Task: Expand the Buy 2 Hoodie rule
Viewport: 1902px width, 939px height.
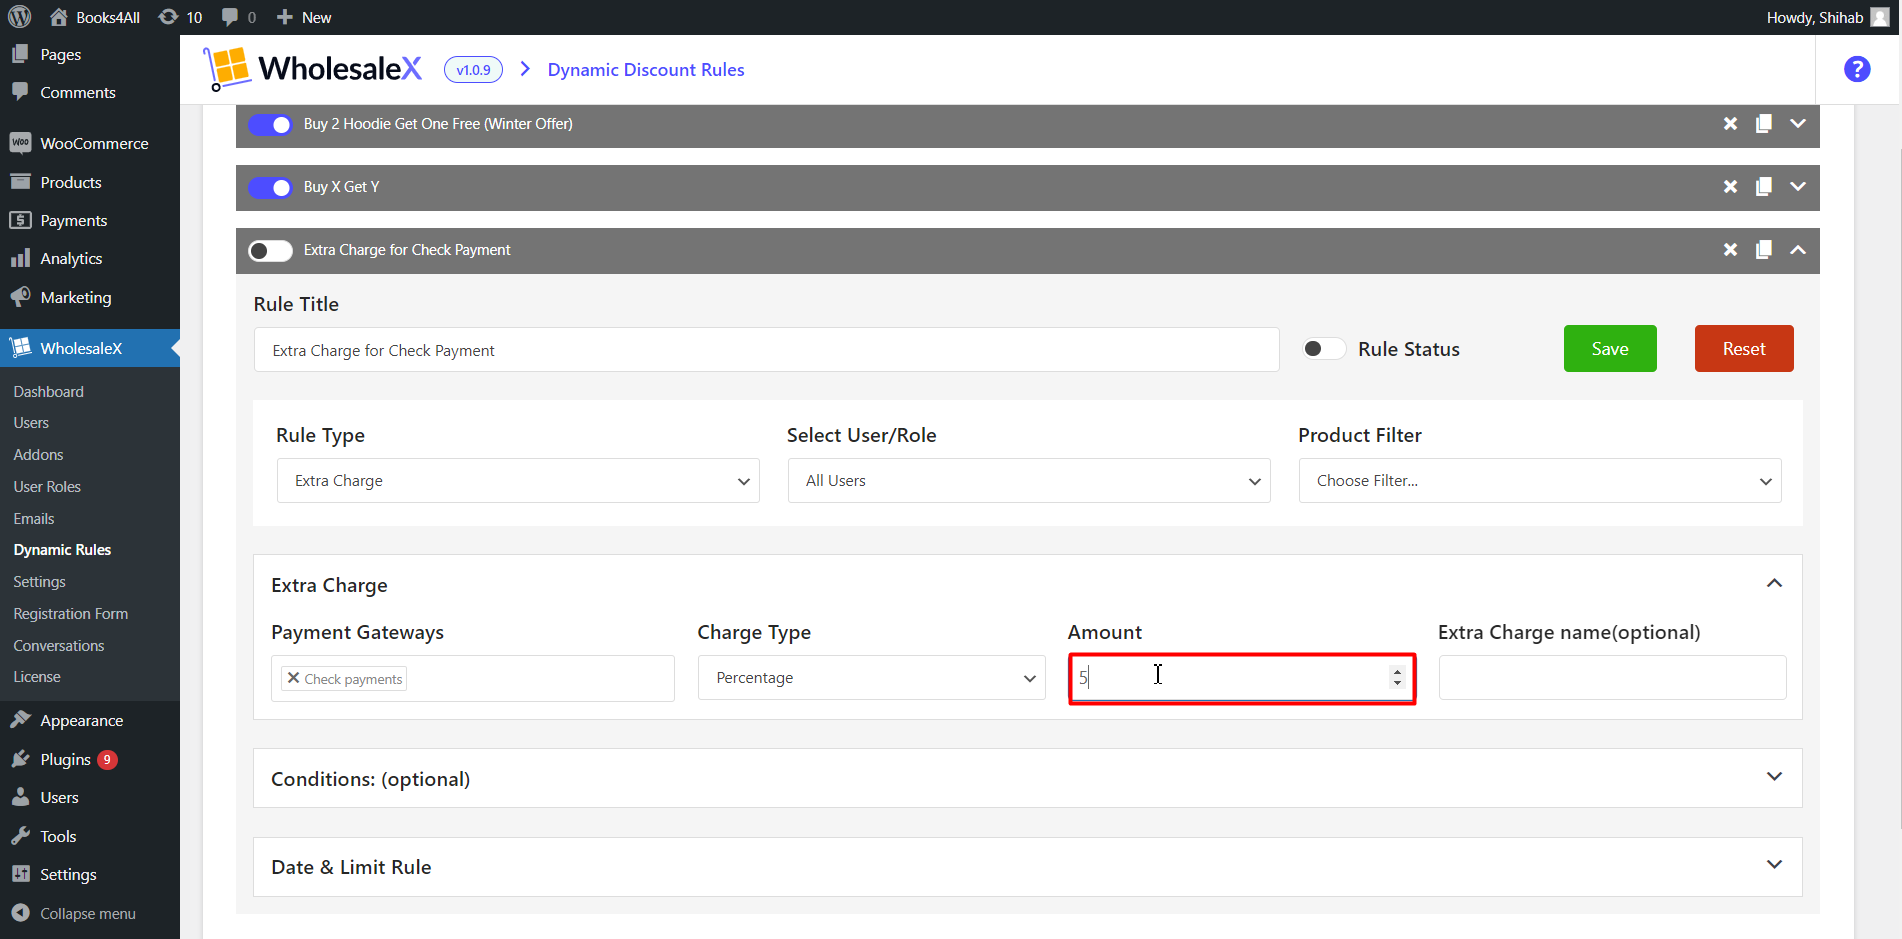Action: [x=1798, y=124]
